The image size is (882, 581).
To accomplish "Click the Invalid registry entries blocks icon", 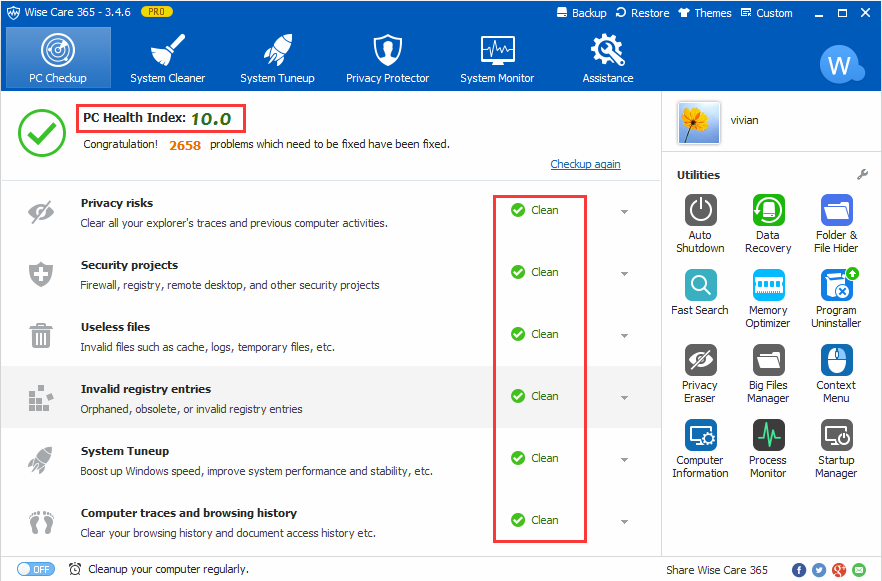I will pyautogui.click(x=41, y=398).
